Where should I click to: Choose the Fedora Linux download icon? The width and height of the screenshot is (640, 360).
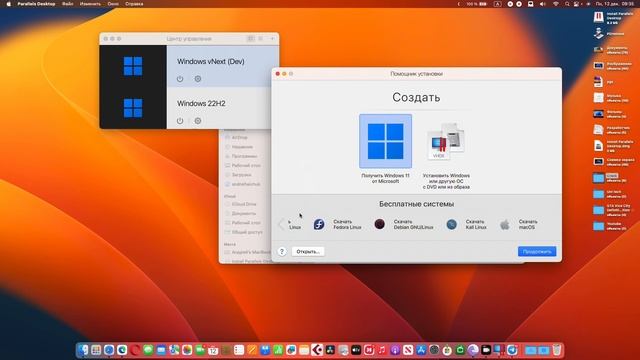click(x=319, y=224)
